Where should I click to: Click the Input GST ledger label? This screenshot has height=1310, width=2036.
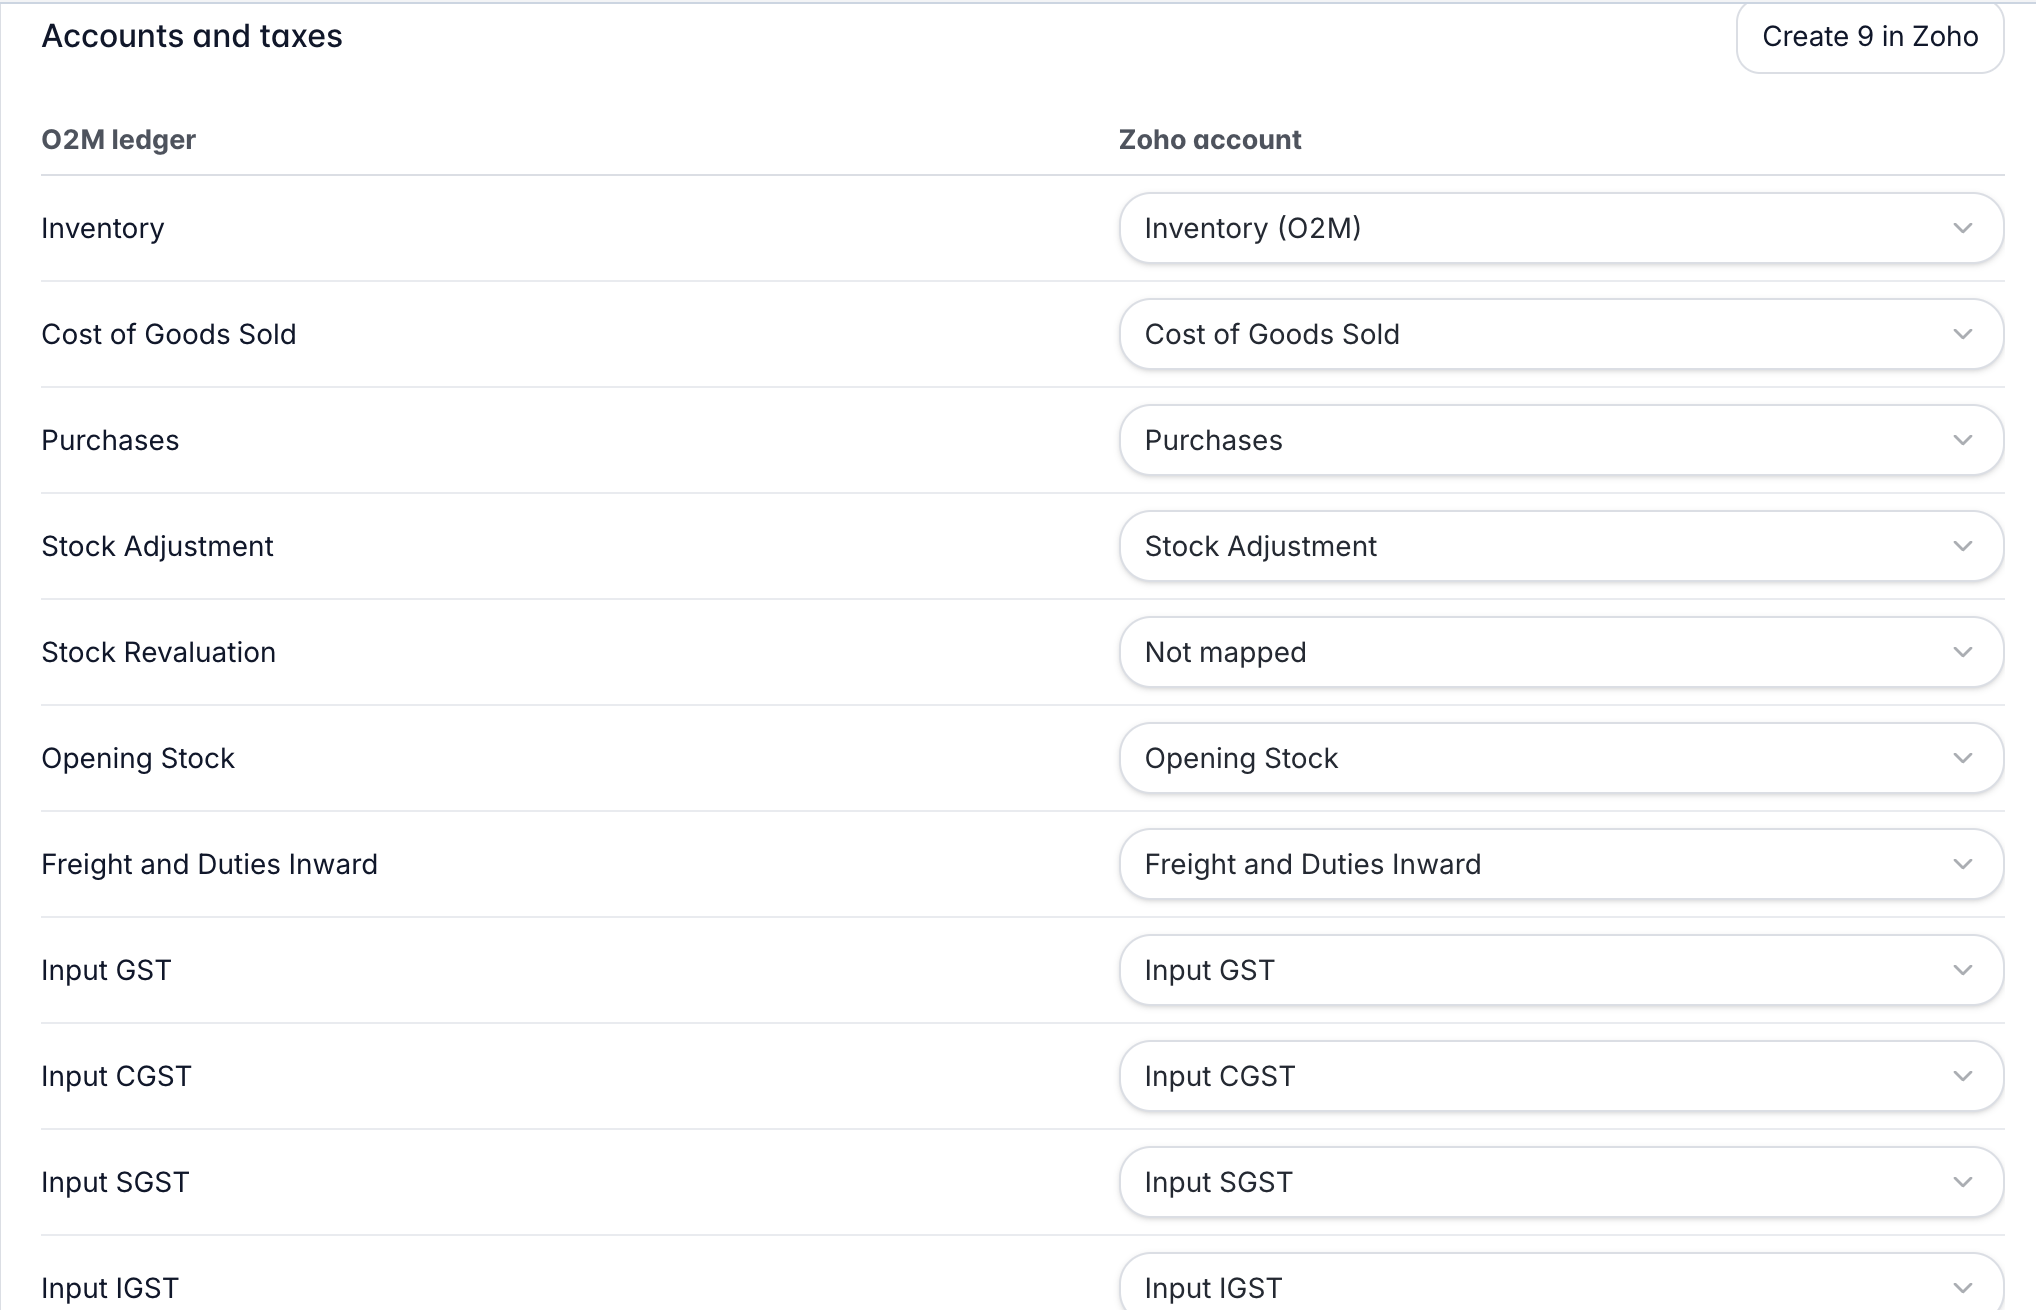[x=106, y=970]
